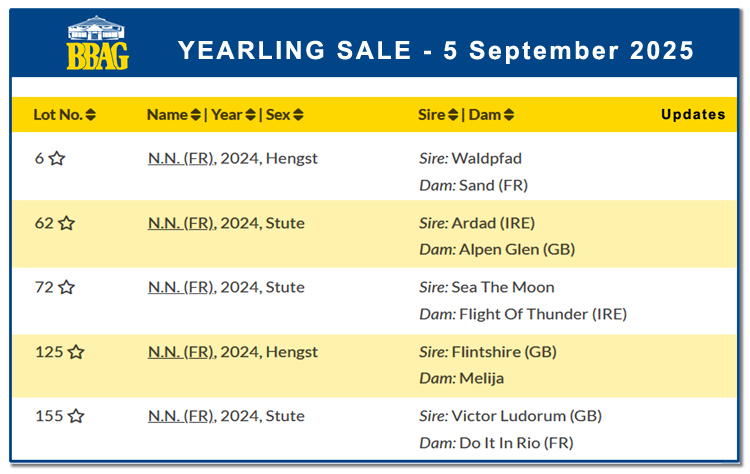Image resolution: width=750 pixels, height=474 pixels.
Task: Open N.N. (FR) link in lot 72 row
Action: [x=181, y=287]
